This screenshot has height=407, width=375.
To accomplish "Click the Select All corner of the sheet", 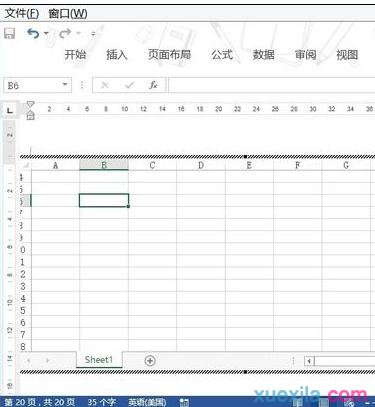I will click(x=26, y=165).
